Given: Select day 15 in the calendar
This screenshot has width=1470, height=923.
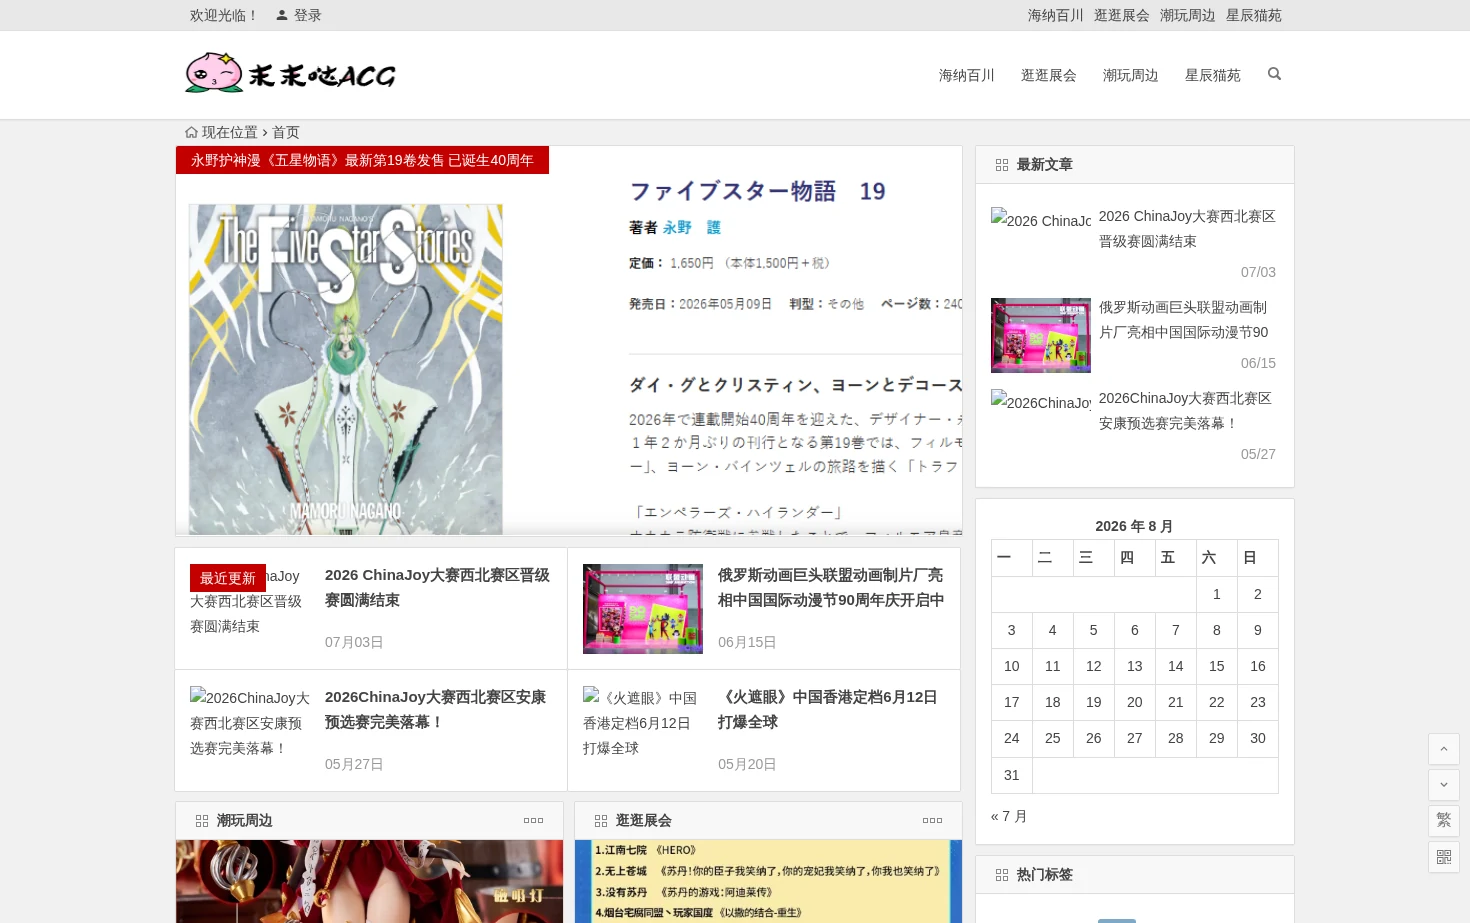Looking at the screenshot, I should tap(1217, 666).
